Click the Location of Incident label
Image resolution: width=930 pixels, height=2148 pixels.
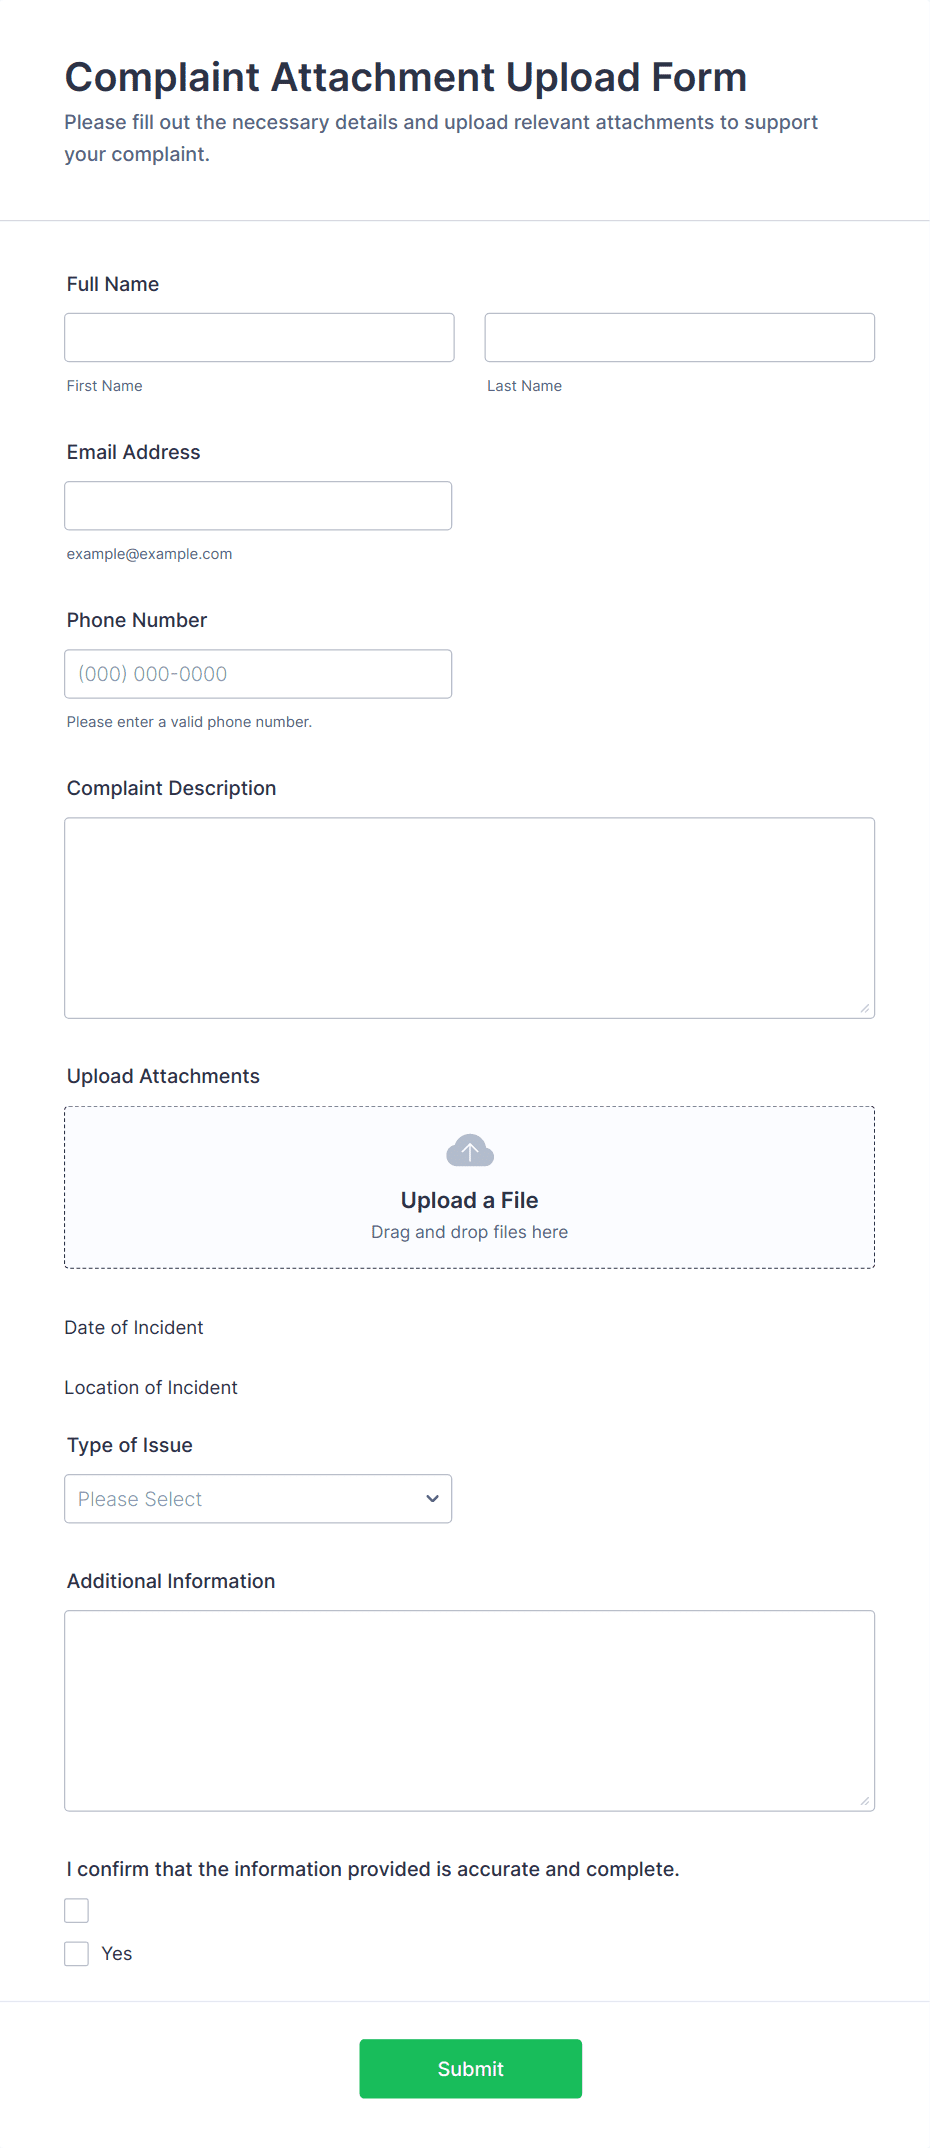151,1387
